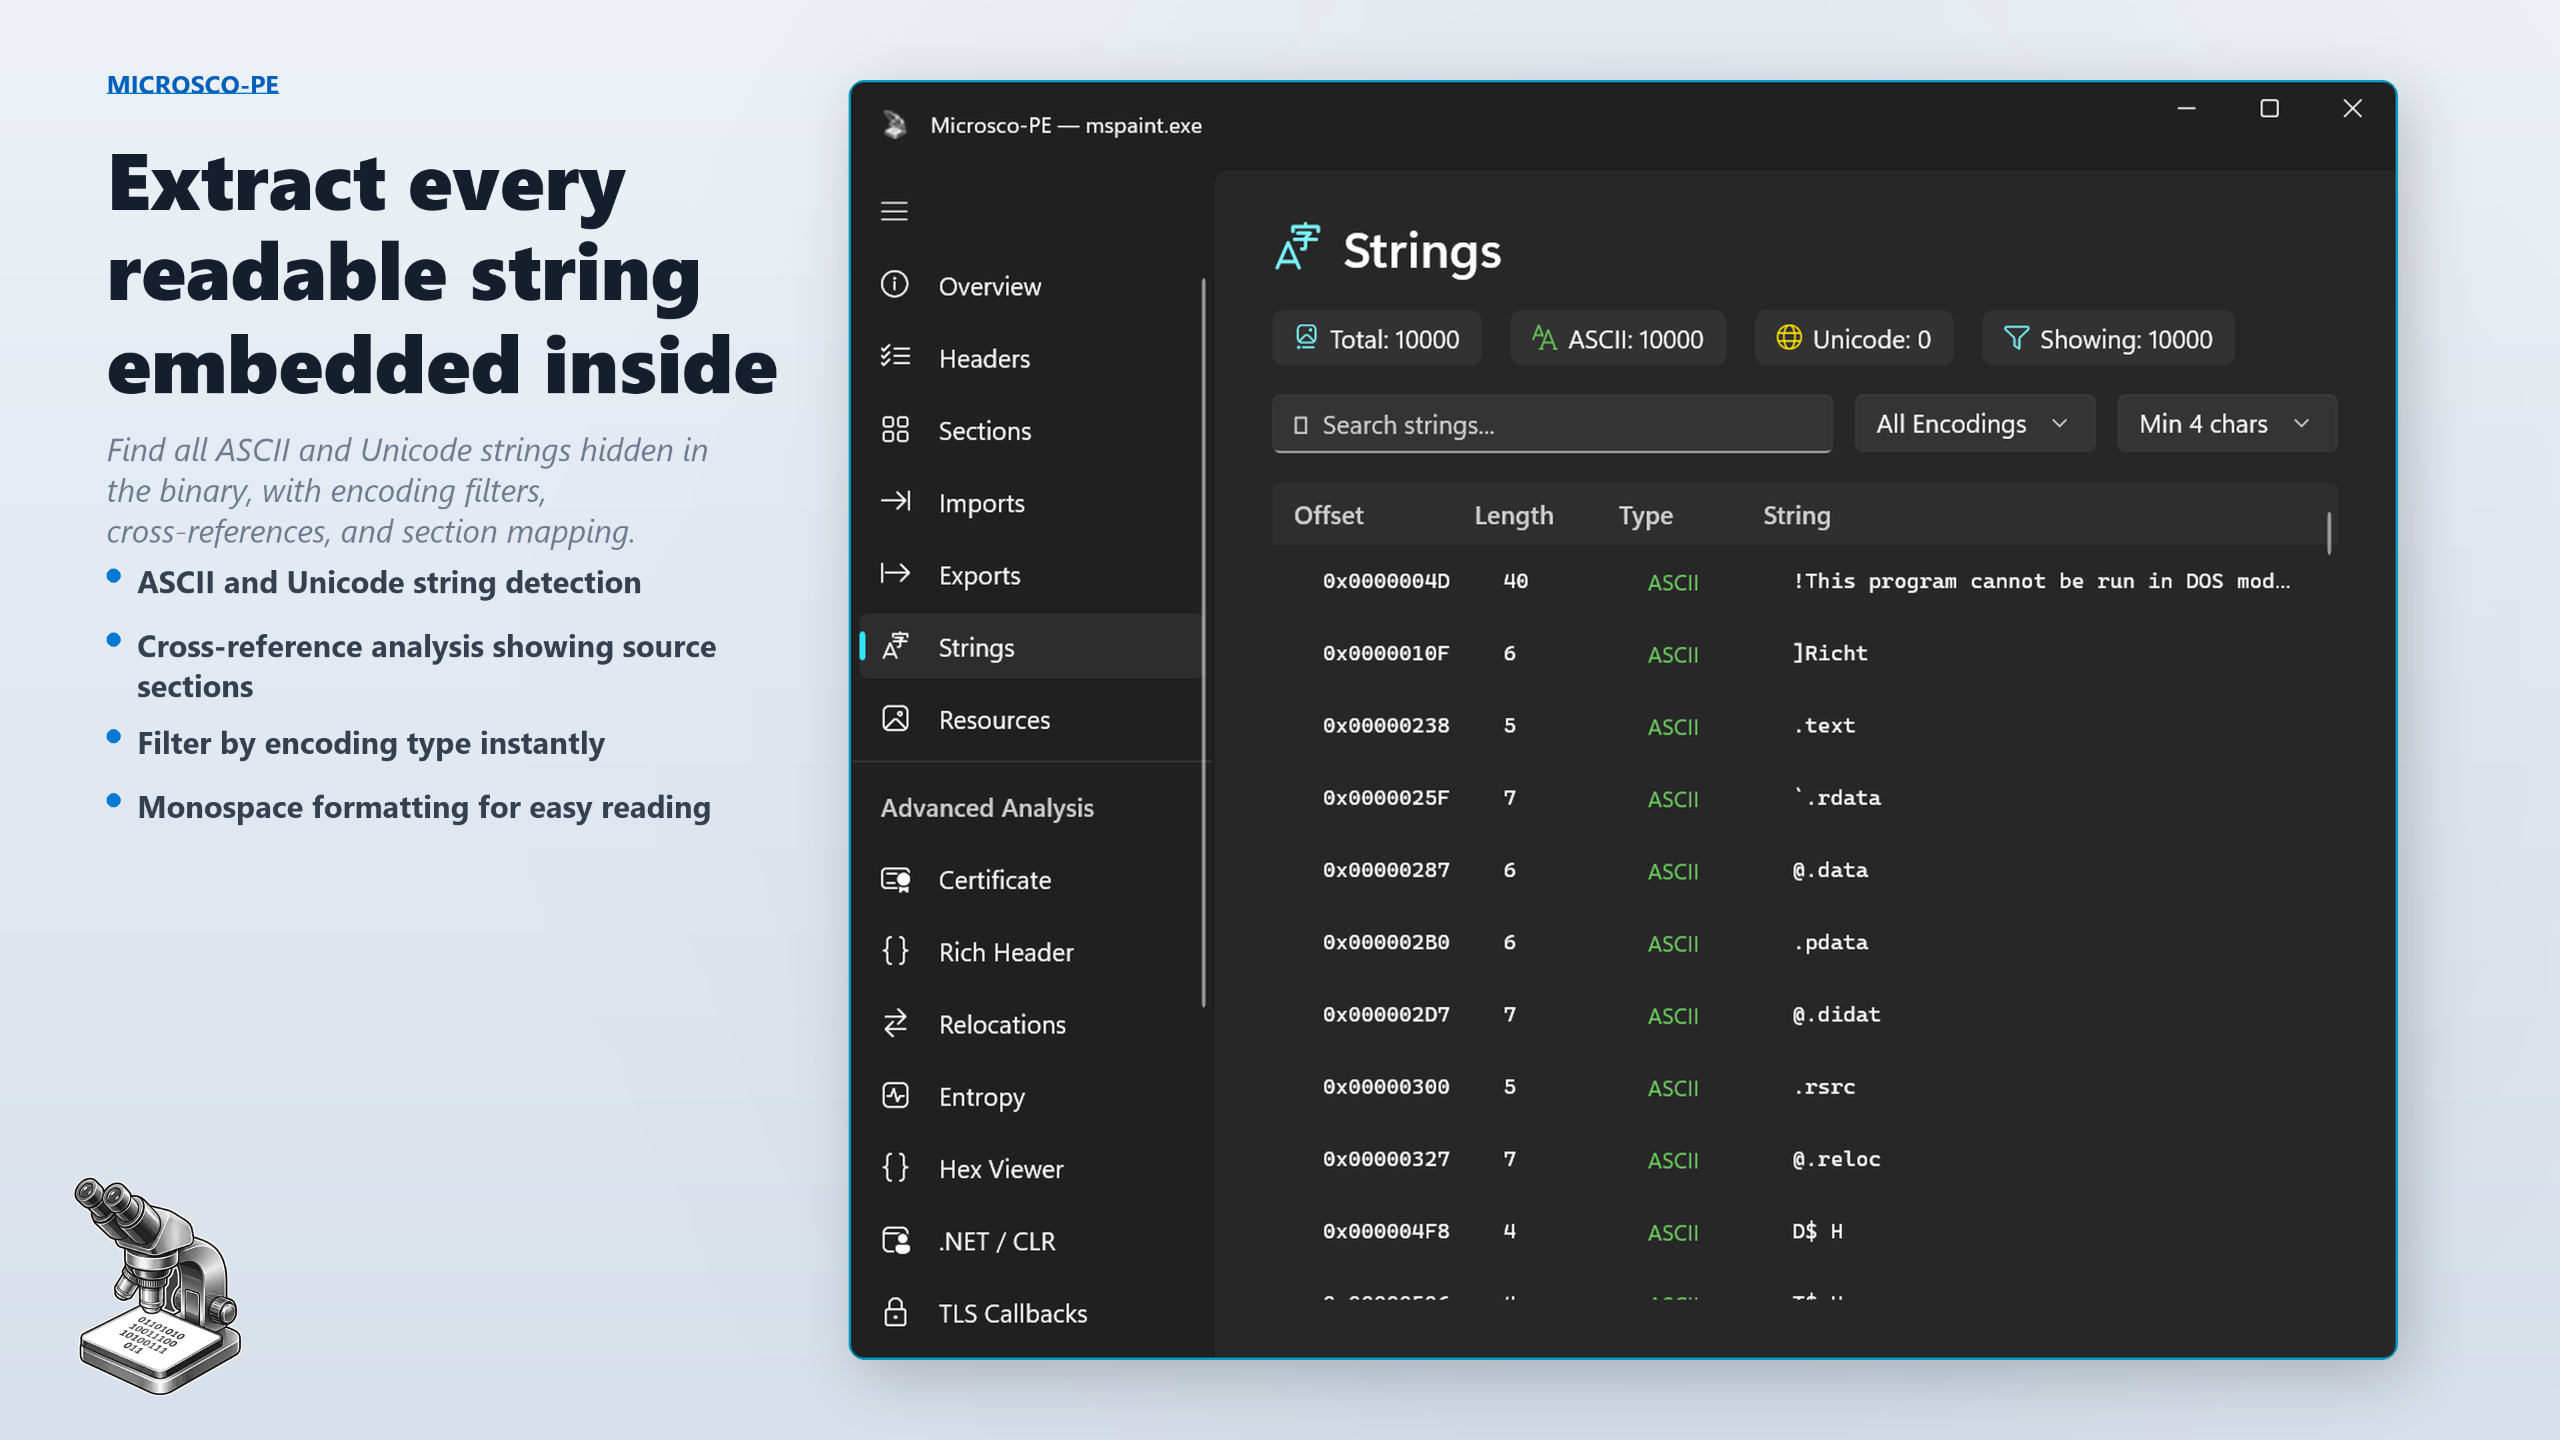Click the Resources image icon
Image resolution: width=2560 pixels, height=1440 pixels.
(x=895, y=719)
